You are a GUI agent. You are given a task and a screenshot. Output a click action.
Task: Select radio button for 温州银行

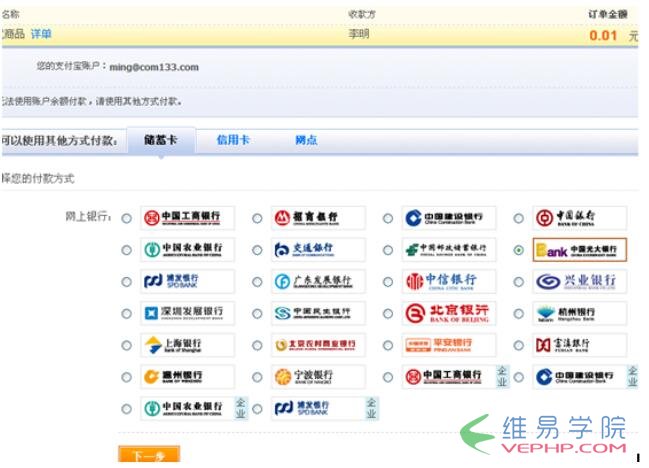coord(127,377)
